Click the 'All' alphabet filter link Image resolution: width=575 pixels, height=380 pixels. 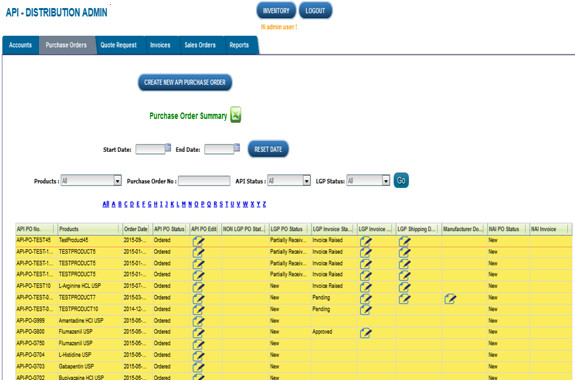[x=106, y=204]
